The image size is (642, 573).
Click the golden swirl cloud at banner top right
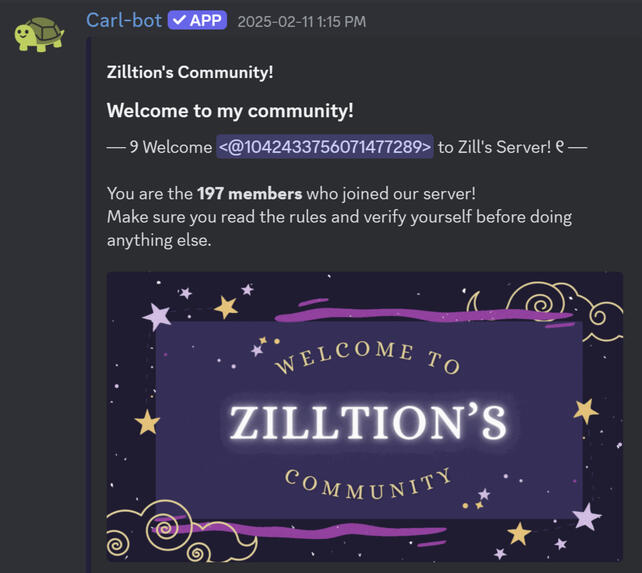[x=566, y=310]
